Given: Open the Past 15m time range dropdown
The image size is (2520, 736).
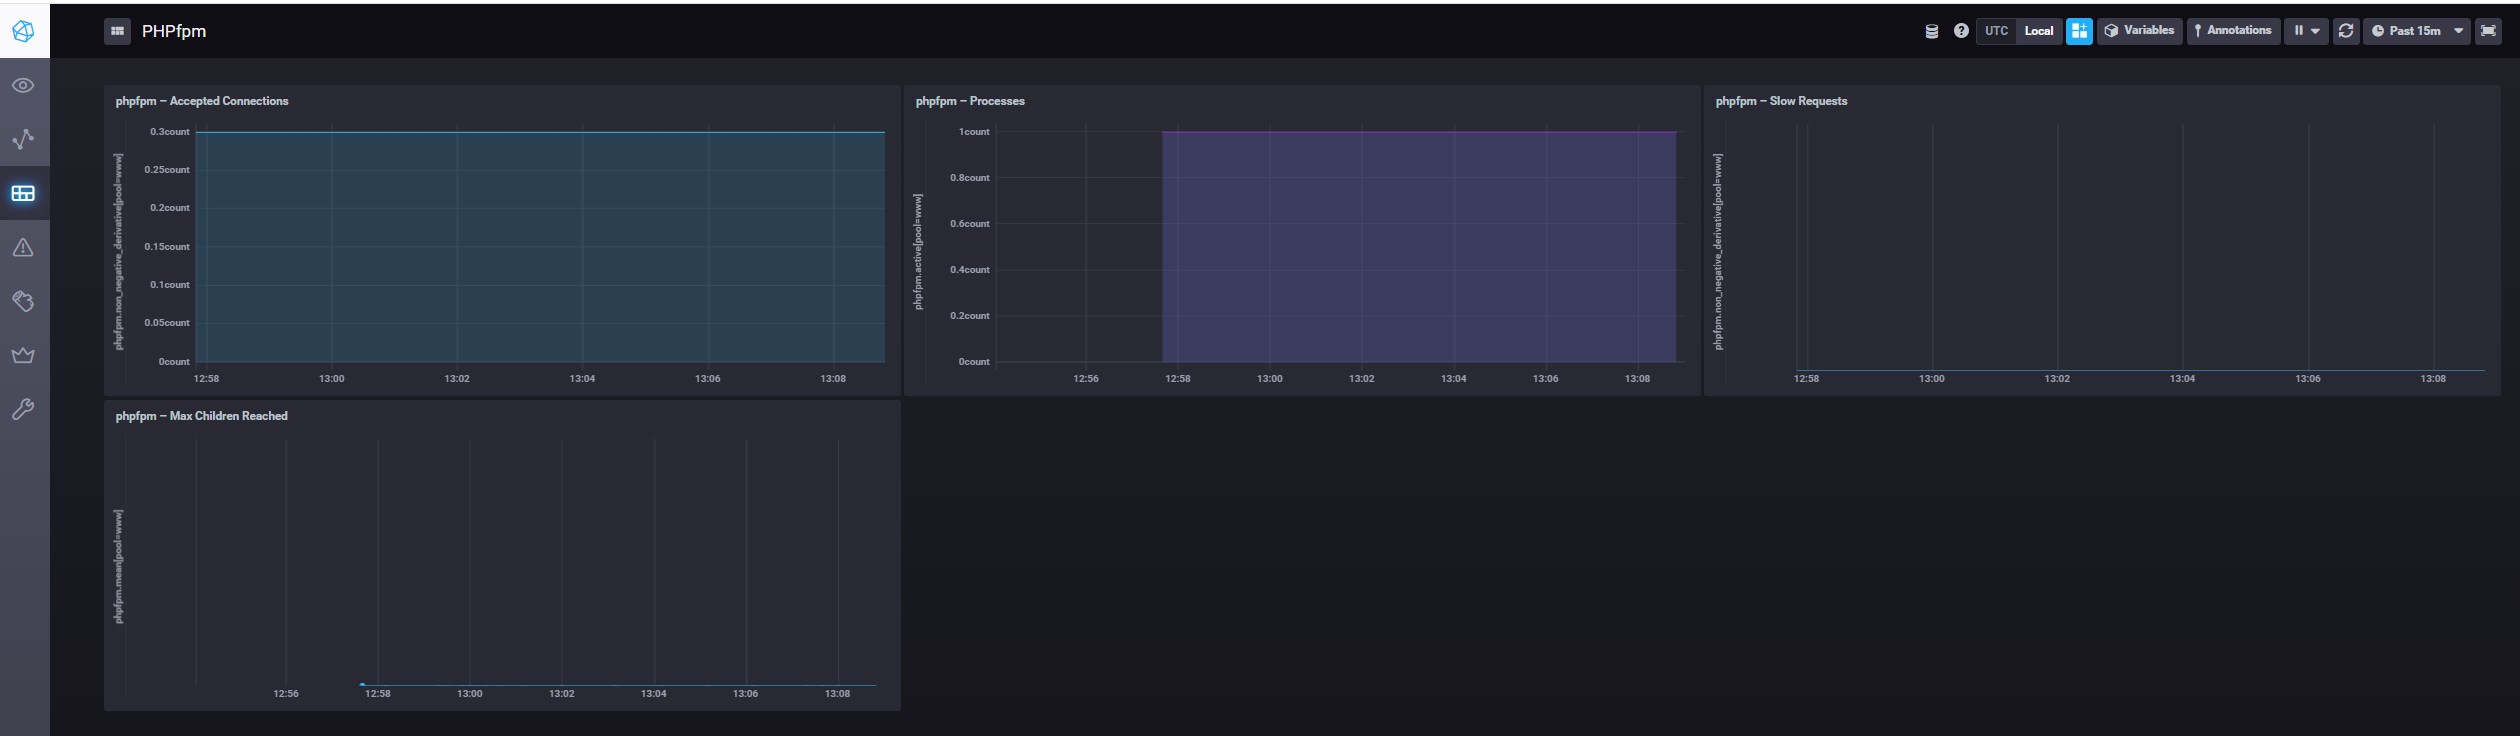Looking at the screenshot, I should coord(2417,31).
